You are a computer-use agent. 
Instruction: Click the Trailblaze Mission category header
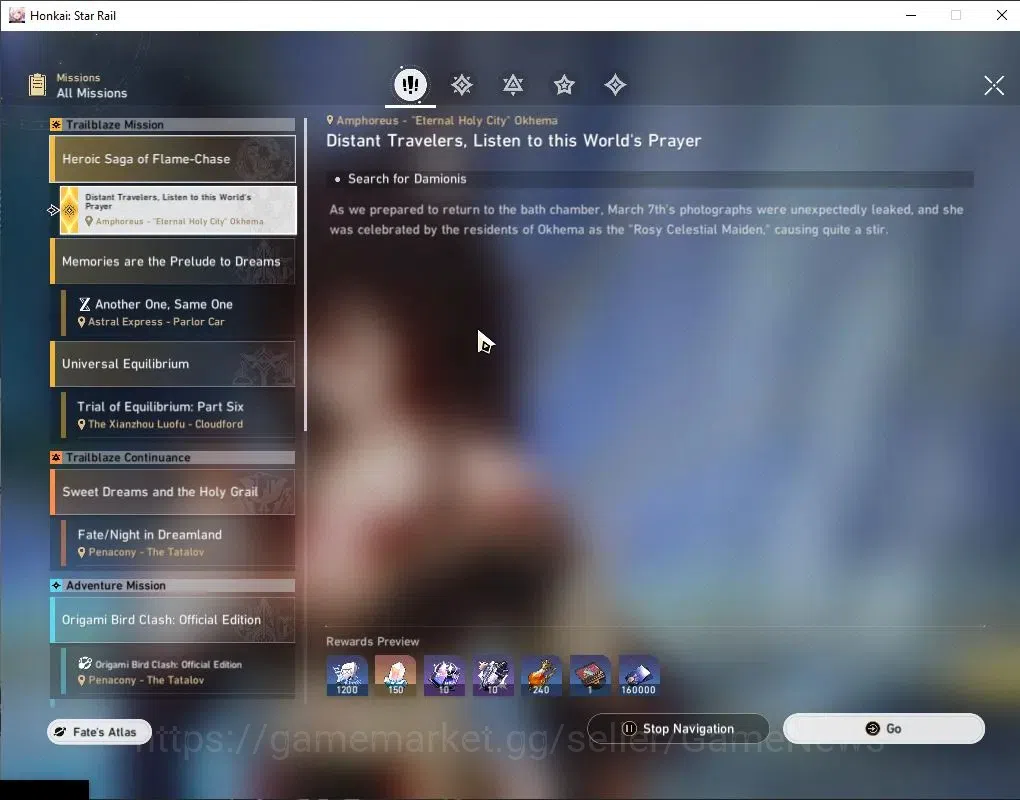[x=173, y=124]
